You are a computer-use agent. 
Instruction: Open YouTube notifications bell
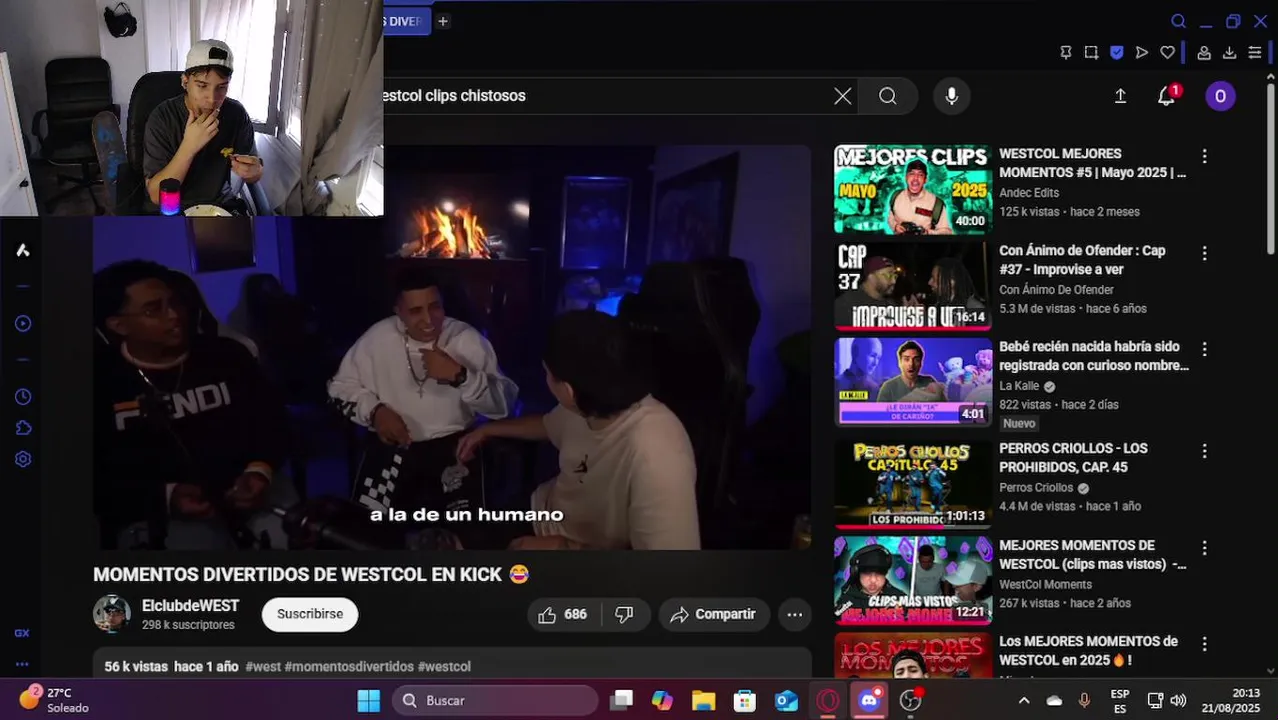[x=1166, y=96]
